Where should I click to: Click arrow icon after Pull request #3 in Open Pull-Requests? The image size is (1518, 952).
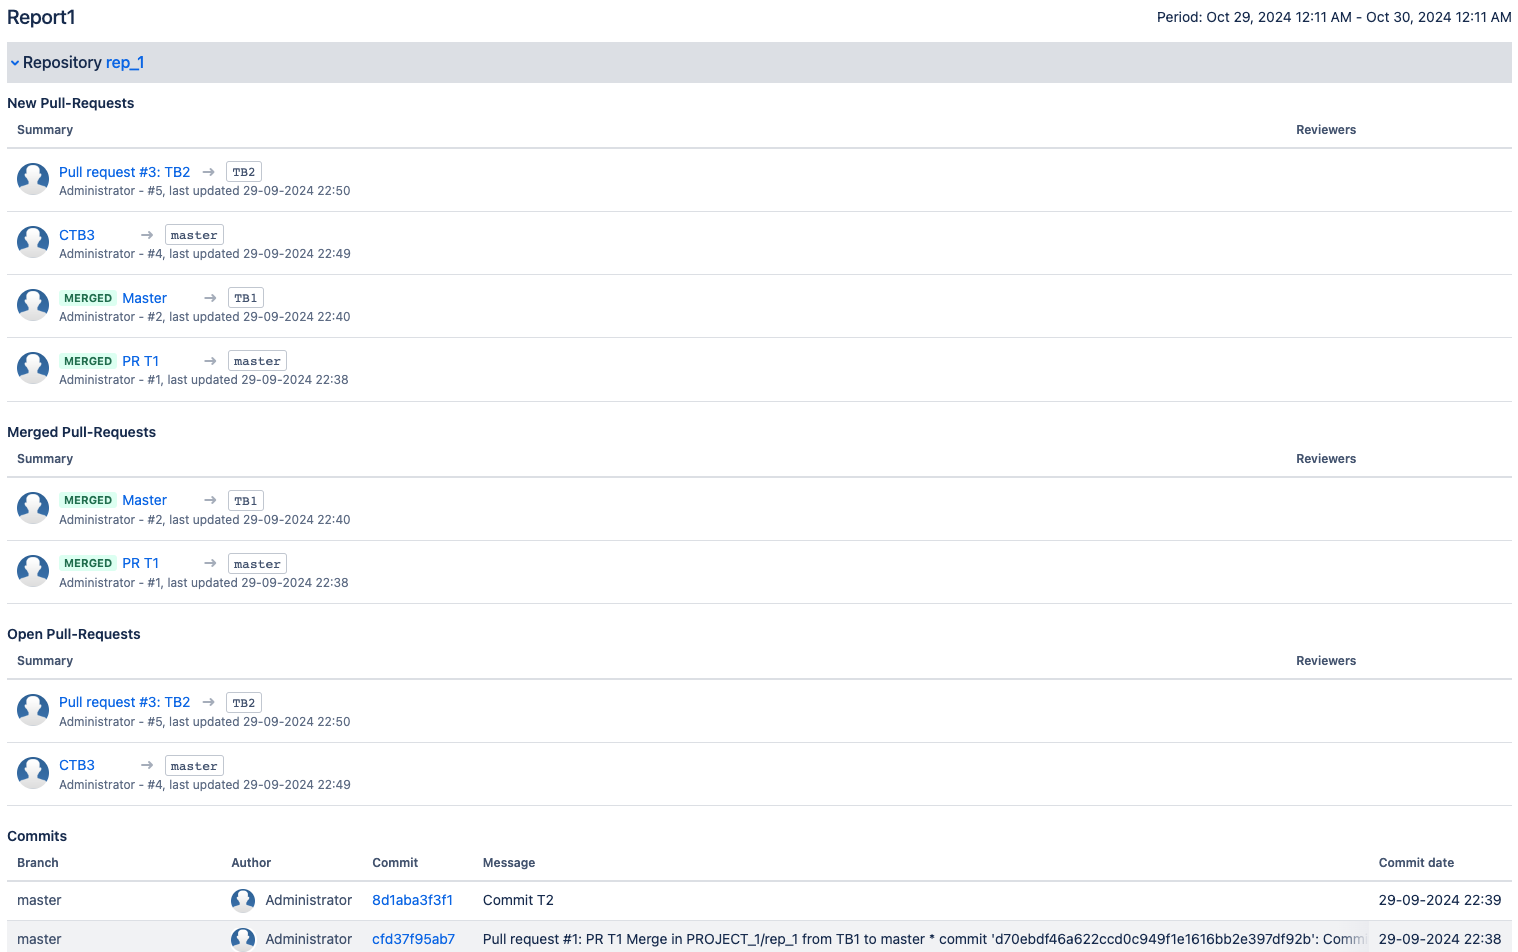click(208, 703)
